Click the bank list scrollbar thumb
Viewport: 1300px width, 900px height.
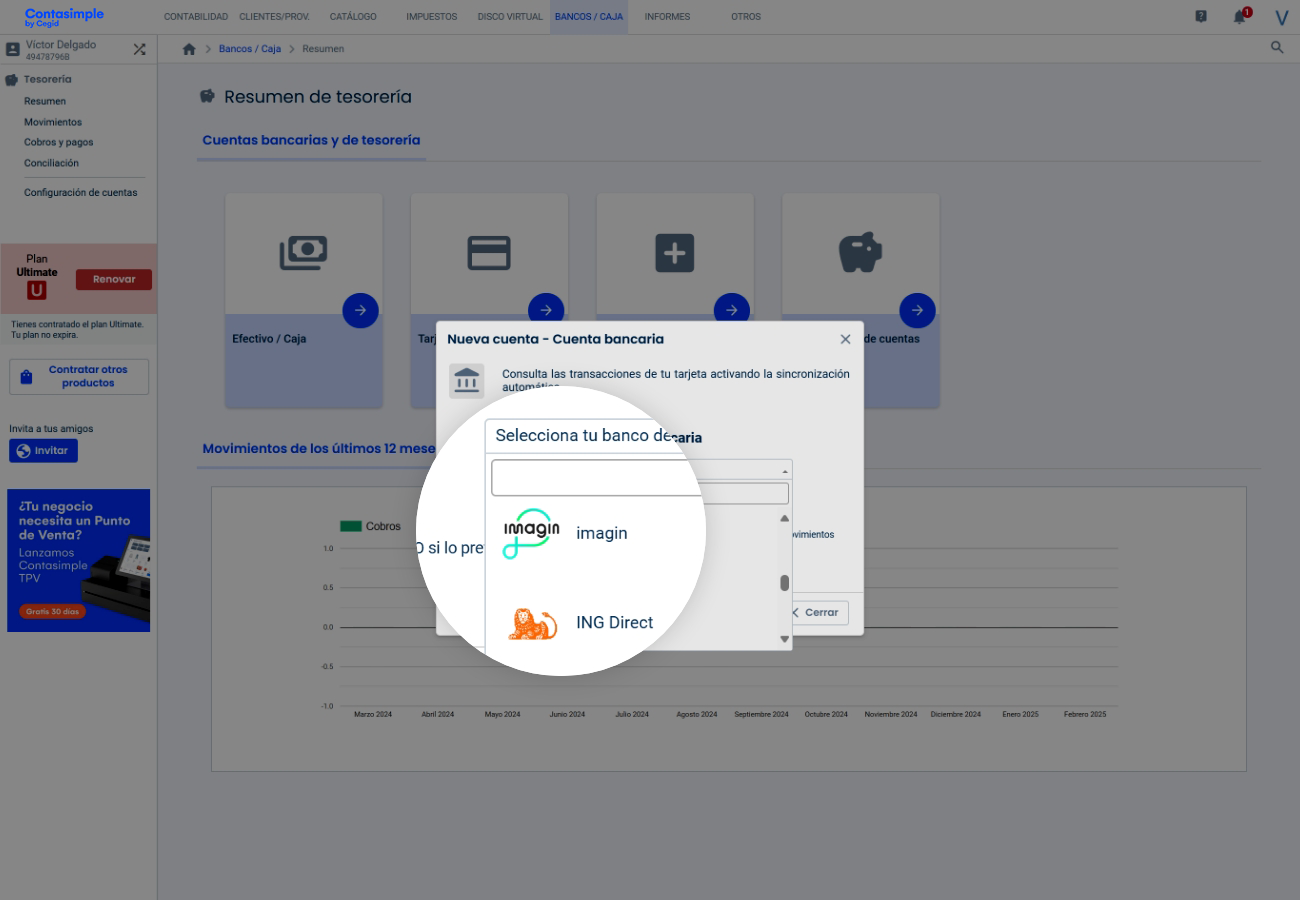[x=784, y=583]
